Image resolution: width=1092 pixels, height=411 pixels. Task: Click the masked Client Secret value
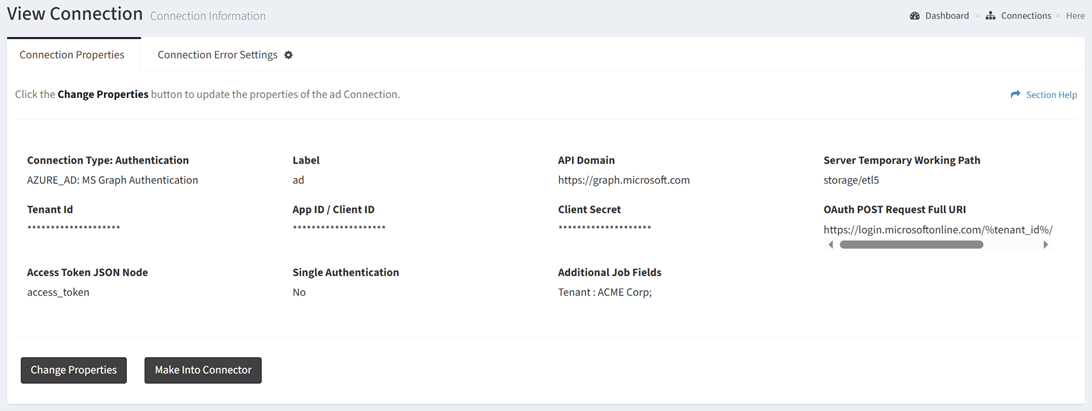pos(604,228)
